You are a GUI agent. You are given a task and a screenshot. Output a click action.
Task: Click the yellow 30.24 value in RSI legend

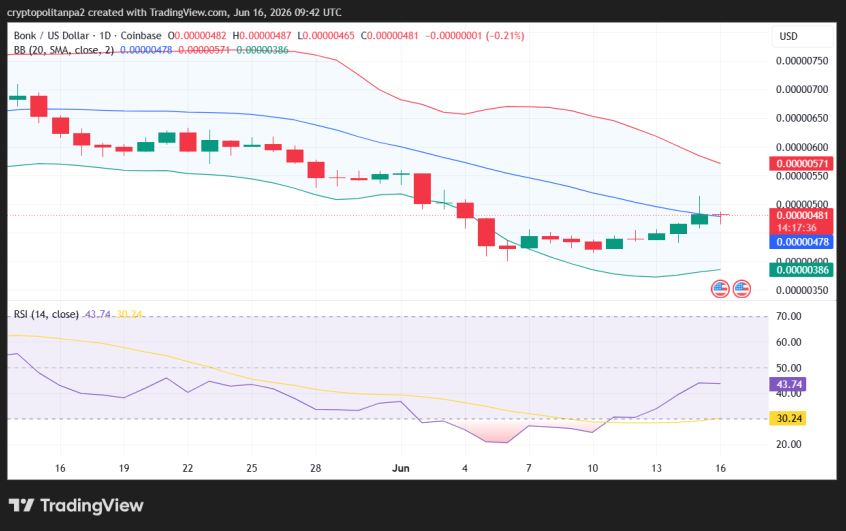click(x=129, y=314)
